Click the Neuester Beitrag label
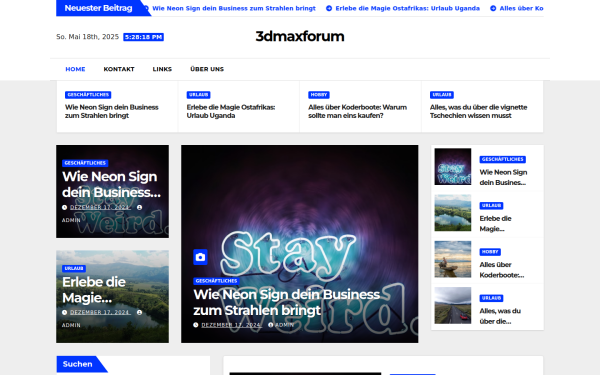Screen dimensions: 600x375 pos(98,8)
